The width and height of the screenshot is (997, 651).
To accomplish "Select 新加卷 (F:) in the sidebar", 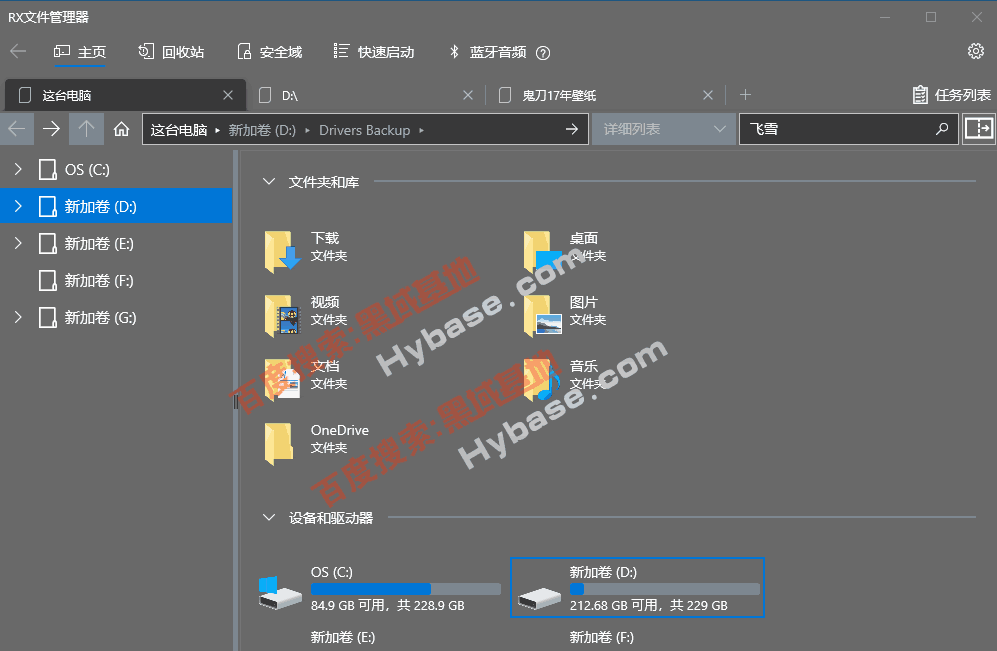I will tap(116, 280).
